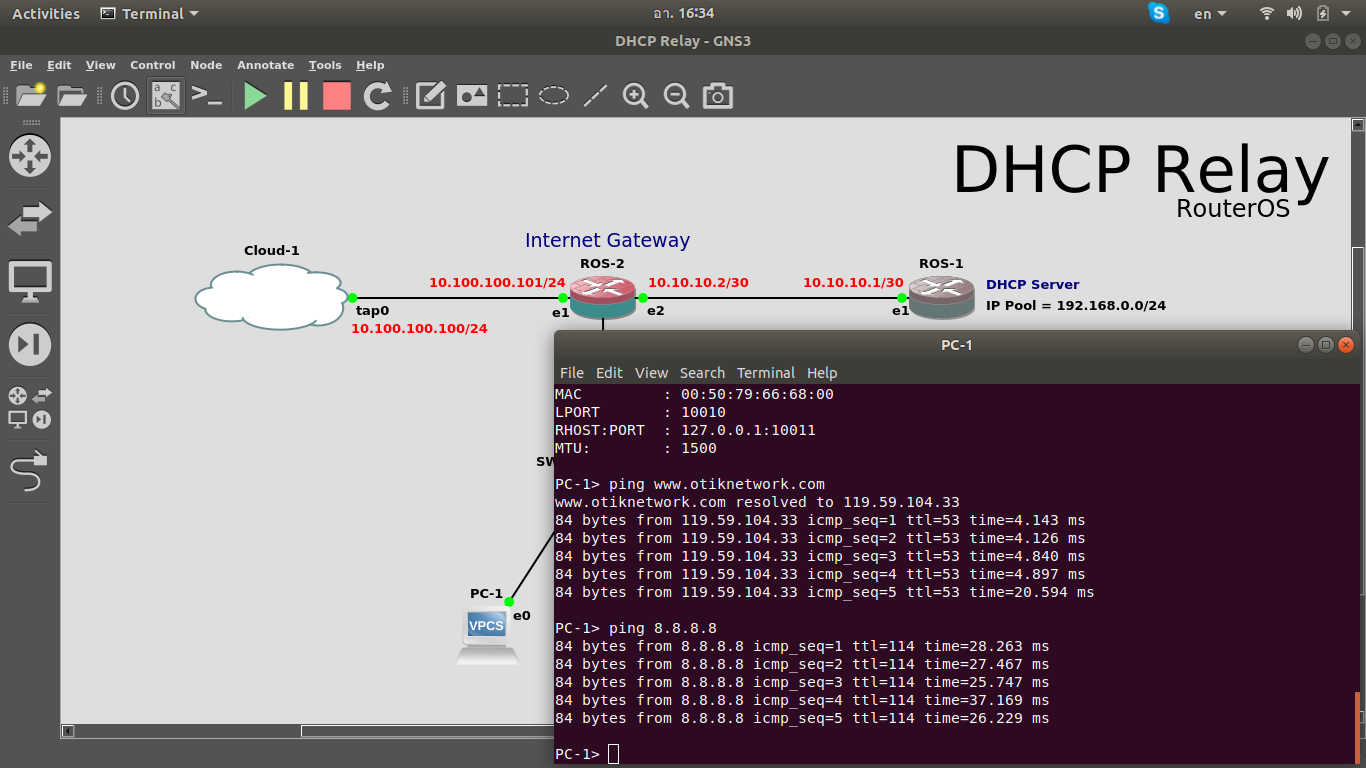This screenshot has height=768, width=1366.
Task: Reload all nodes
Action: pos(377,95)
